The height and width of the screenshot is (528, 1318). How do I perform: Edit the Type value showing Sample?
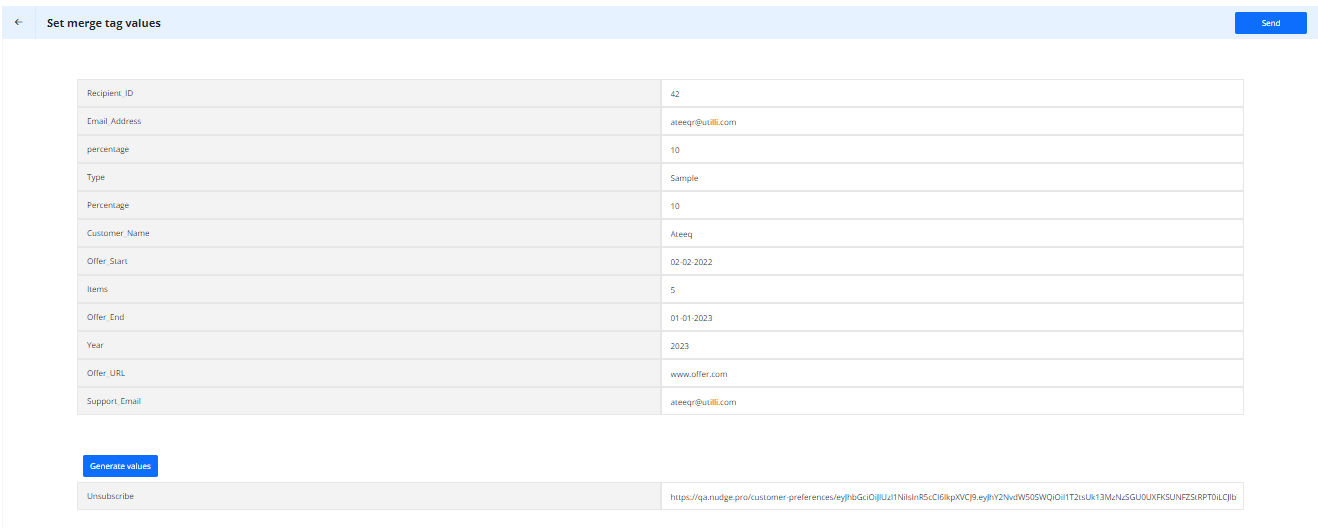coord(952,177)
